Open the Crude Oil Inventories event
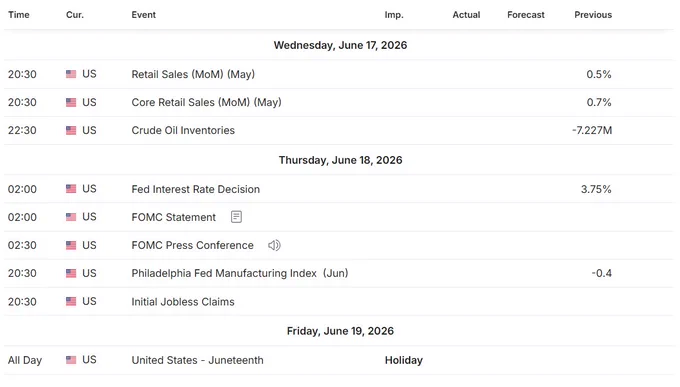 [x=183, y=130]
